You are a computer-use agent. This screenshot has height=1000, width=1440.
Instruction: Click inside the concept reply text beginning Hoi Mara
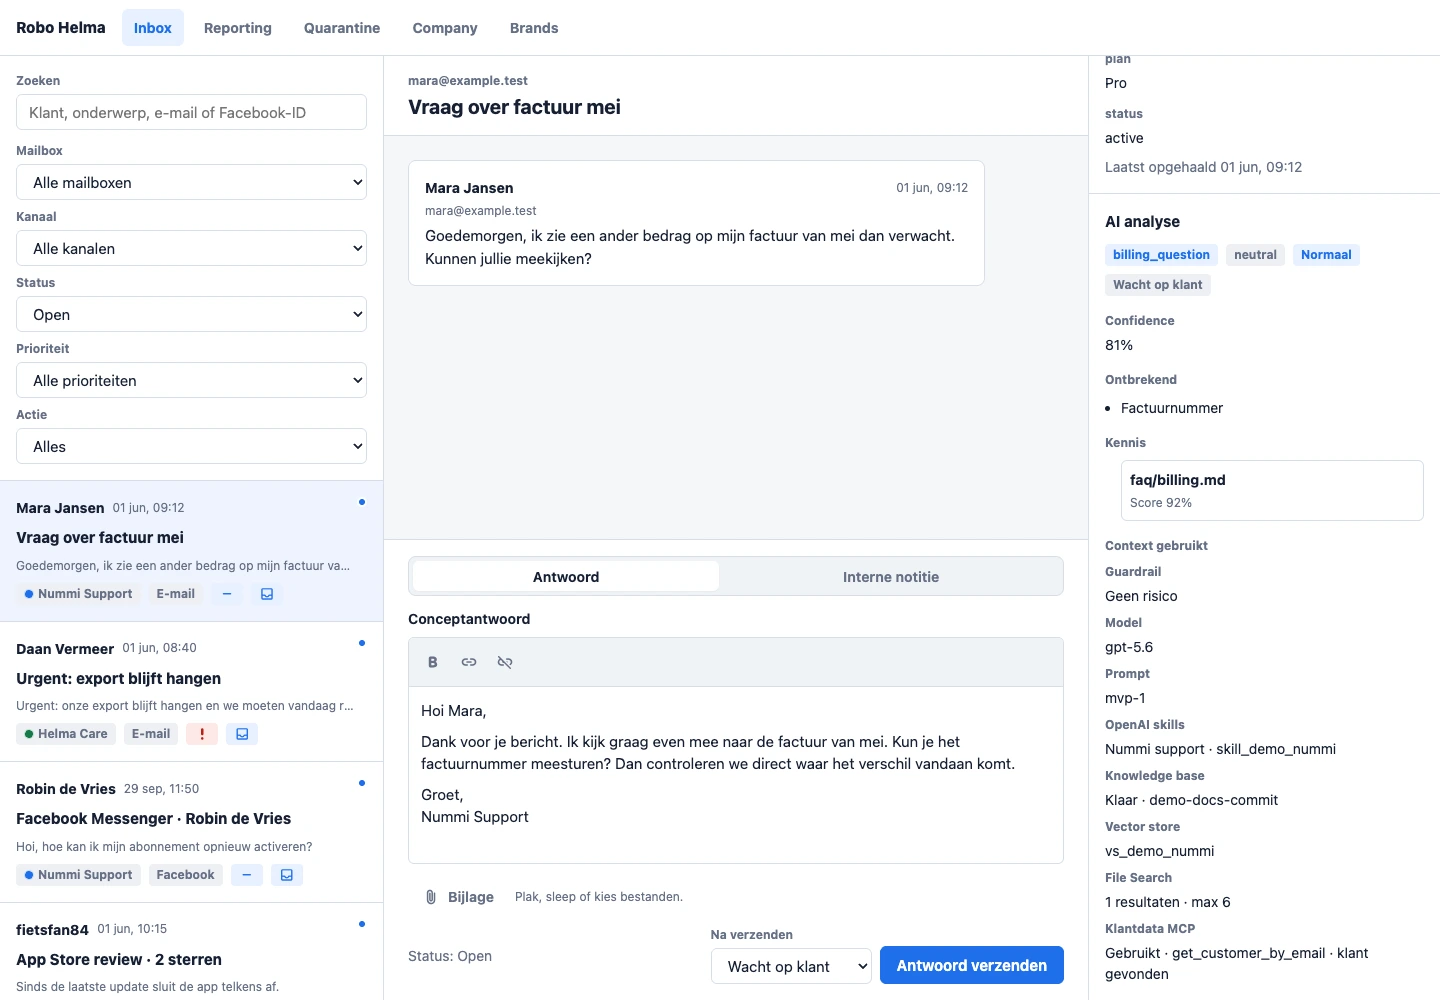(736, 775)
